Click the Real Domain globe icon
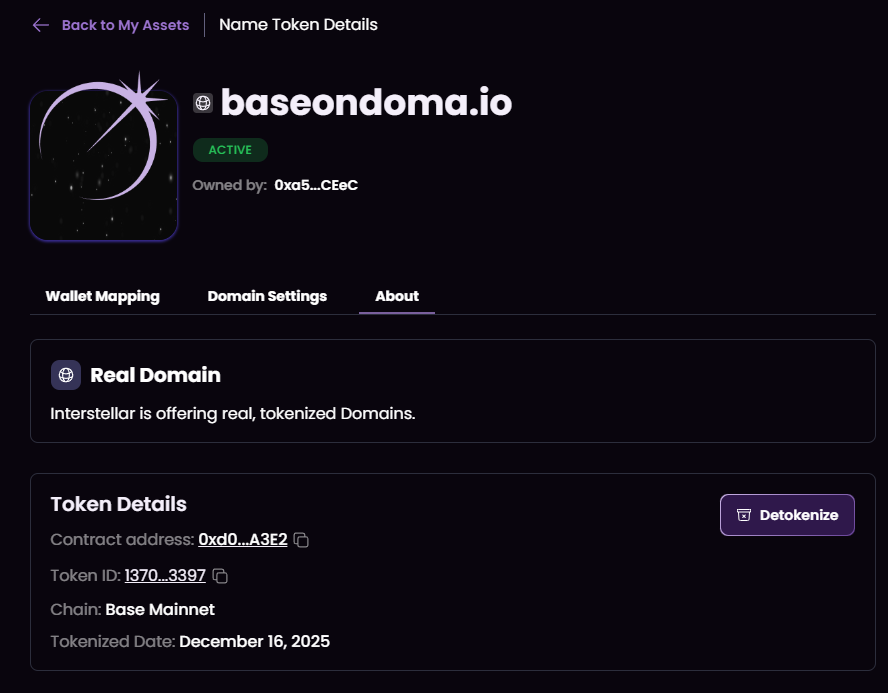 coord(66,375)
